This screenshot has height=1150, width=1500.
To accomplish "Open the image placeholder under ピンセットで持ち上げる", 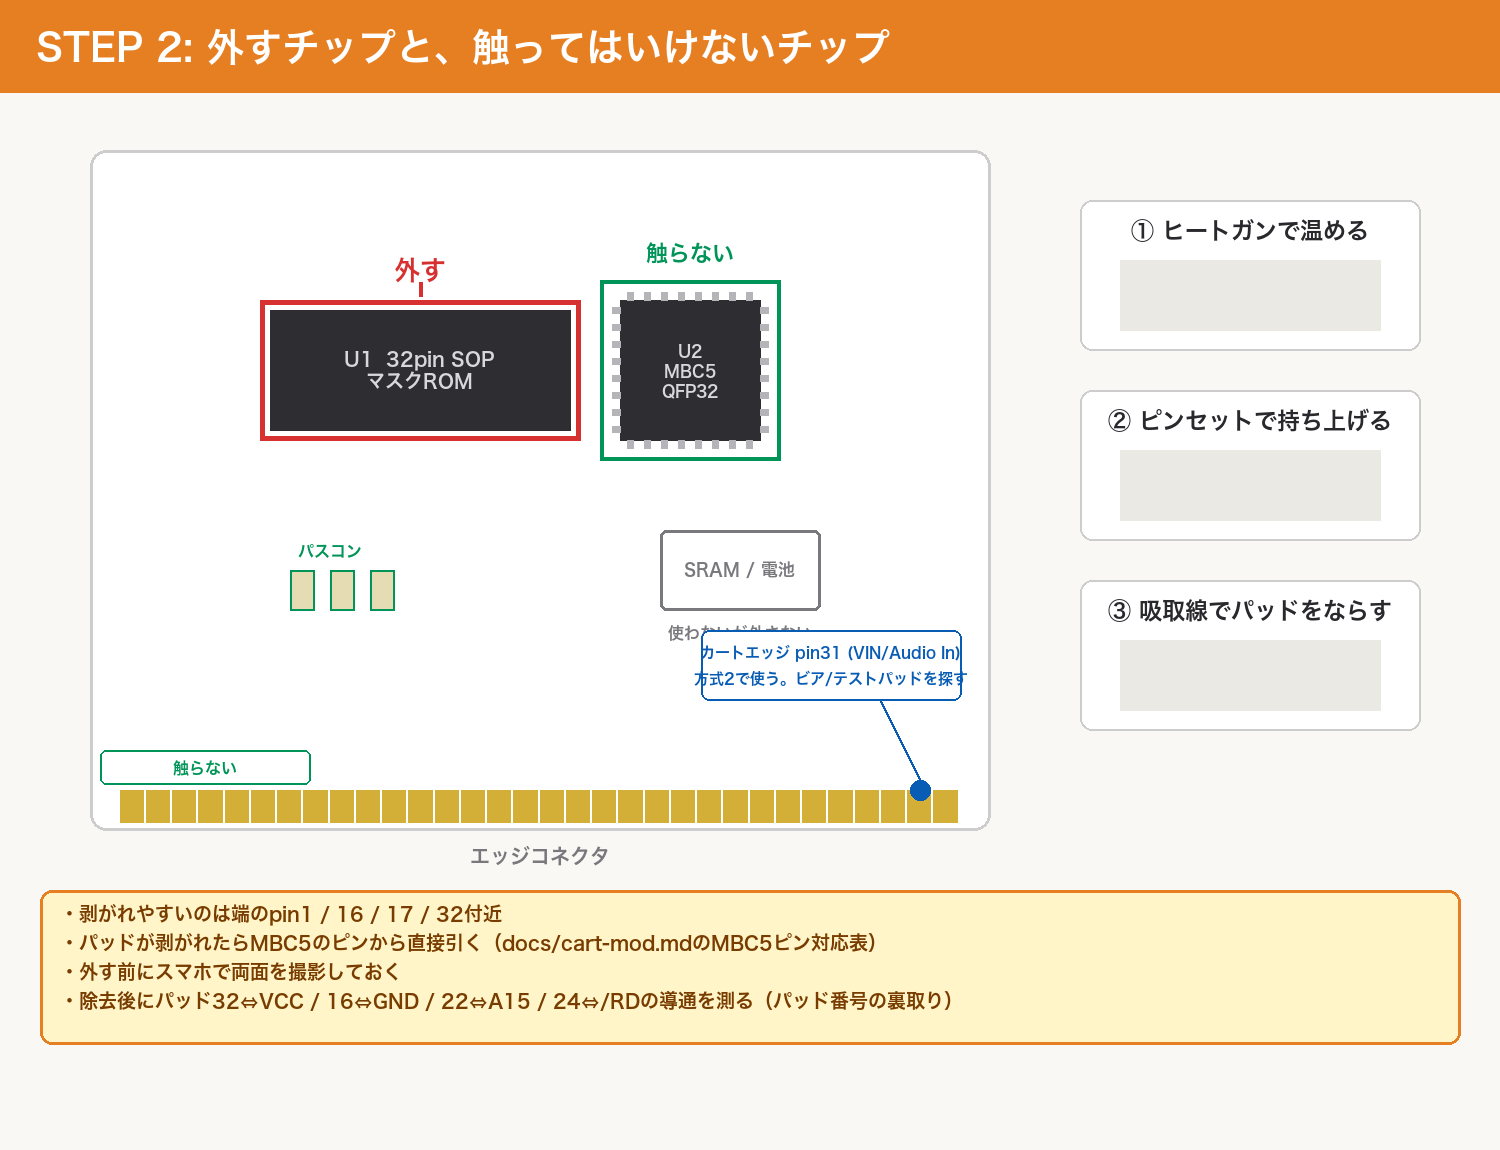I will click(x=1250, y=485).
